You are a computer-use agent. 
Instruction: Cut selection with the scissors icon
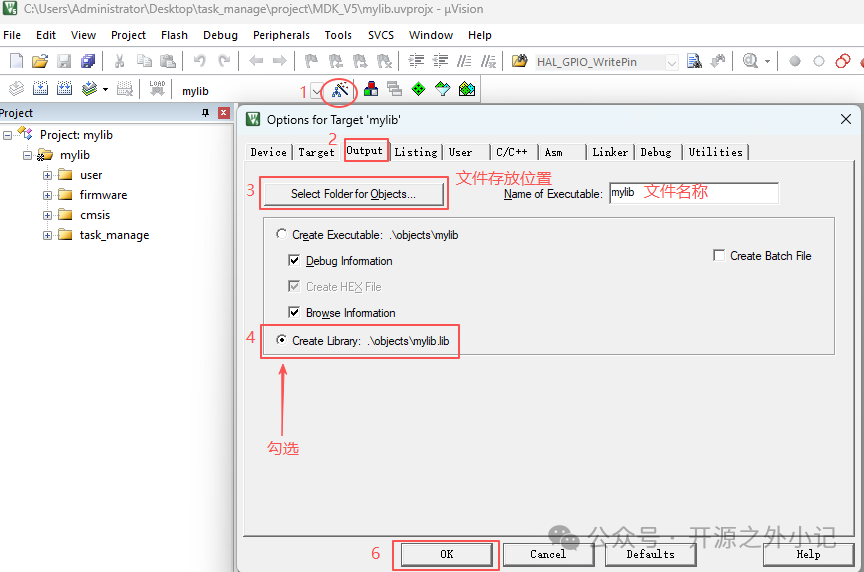point(119,61)
